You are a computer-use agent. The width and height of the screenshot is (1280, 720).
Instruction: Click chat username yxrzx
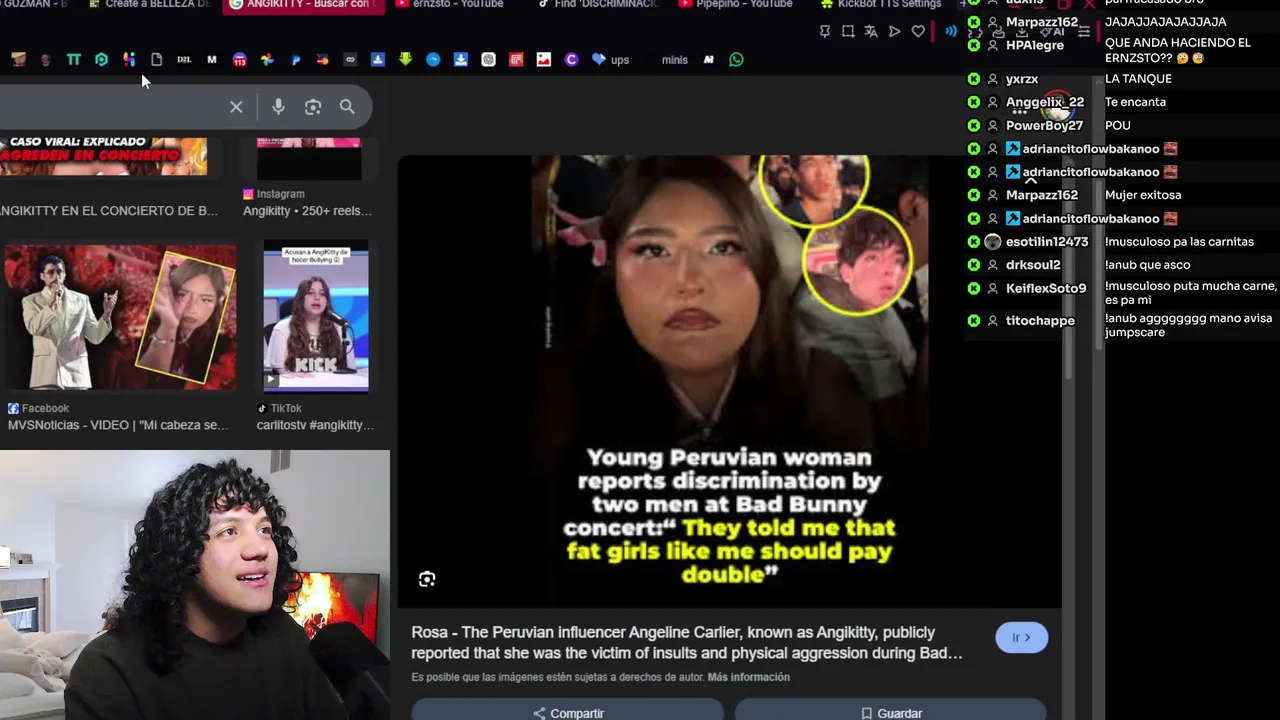[1022, 79]
